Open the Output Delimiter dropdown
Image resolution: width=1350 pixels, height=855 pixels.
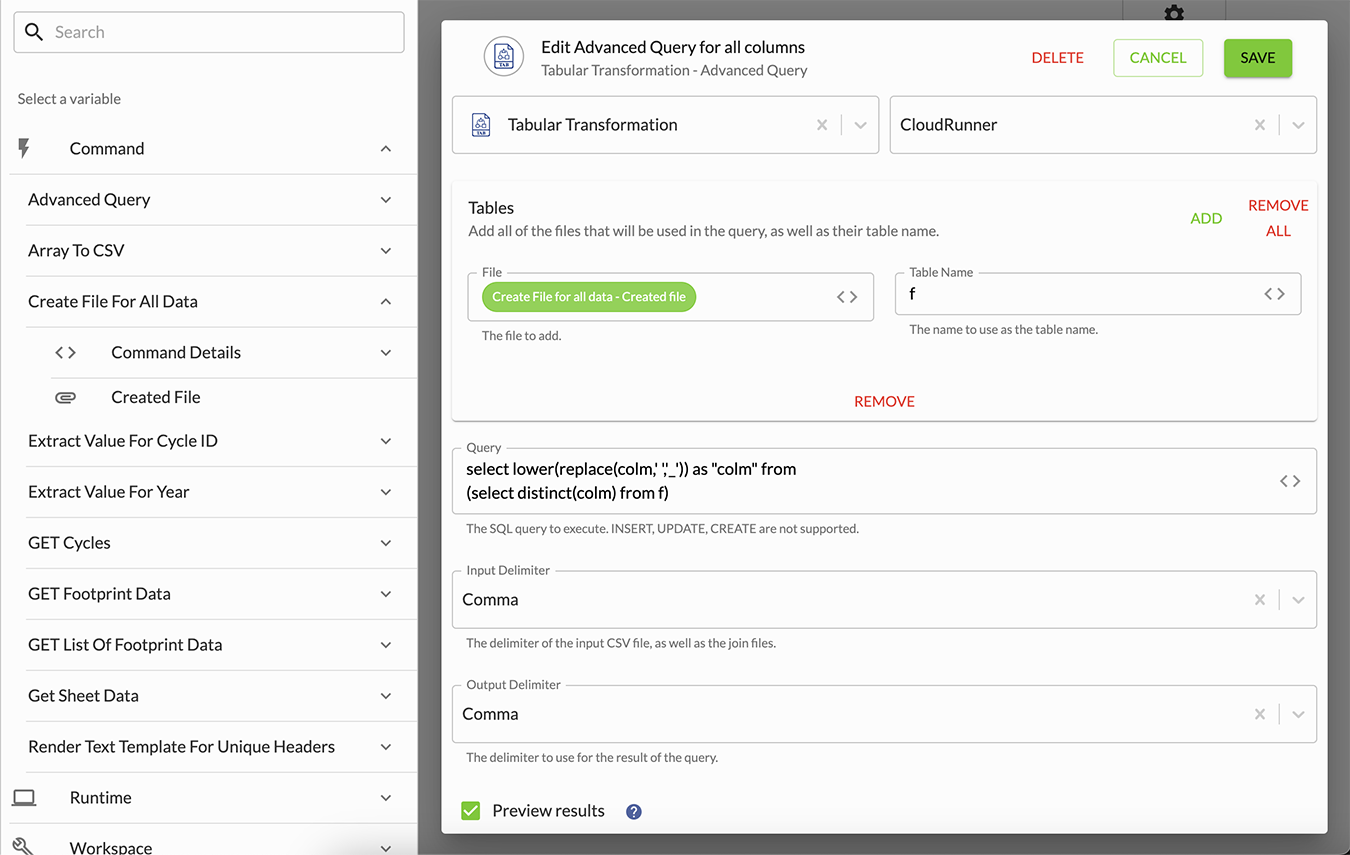pos(1298,714)
